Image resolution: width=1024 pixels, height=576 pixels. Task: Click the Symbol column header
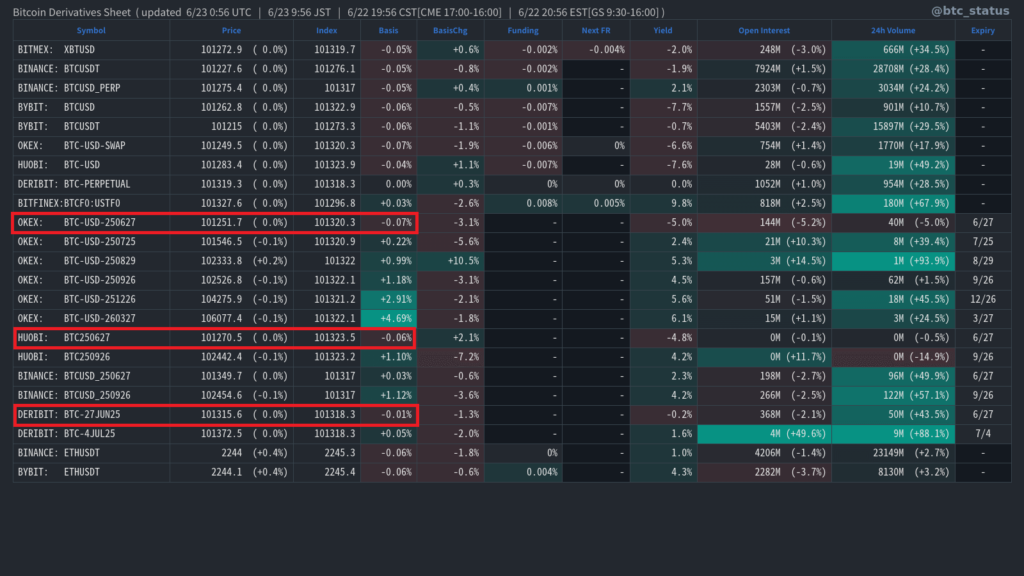[91, 31]
